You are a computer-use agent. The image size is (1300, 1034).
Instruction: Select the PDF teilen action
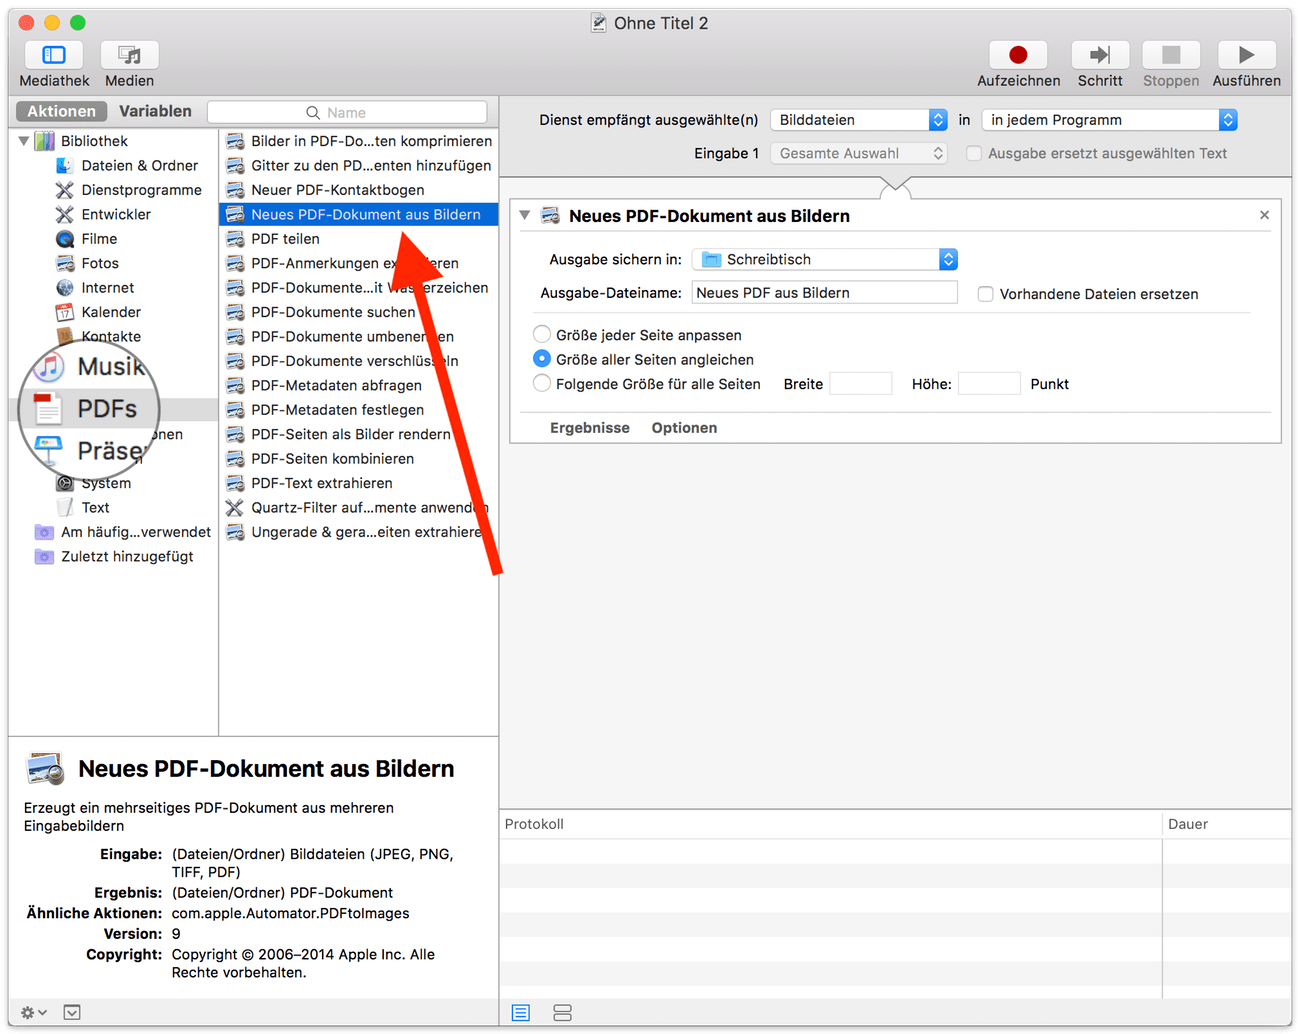pyautogui.click(x=359, y=239)
